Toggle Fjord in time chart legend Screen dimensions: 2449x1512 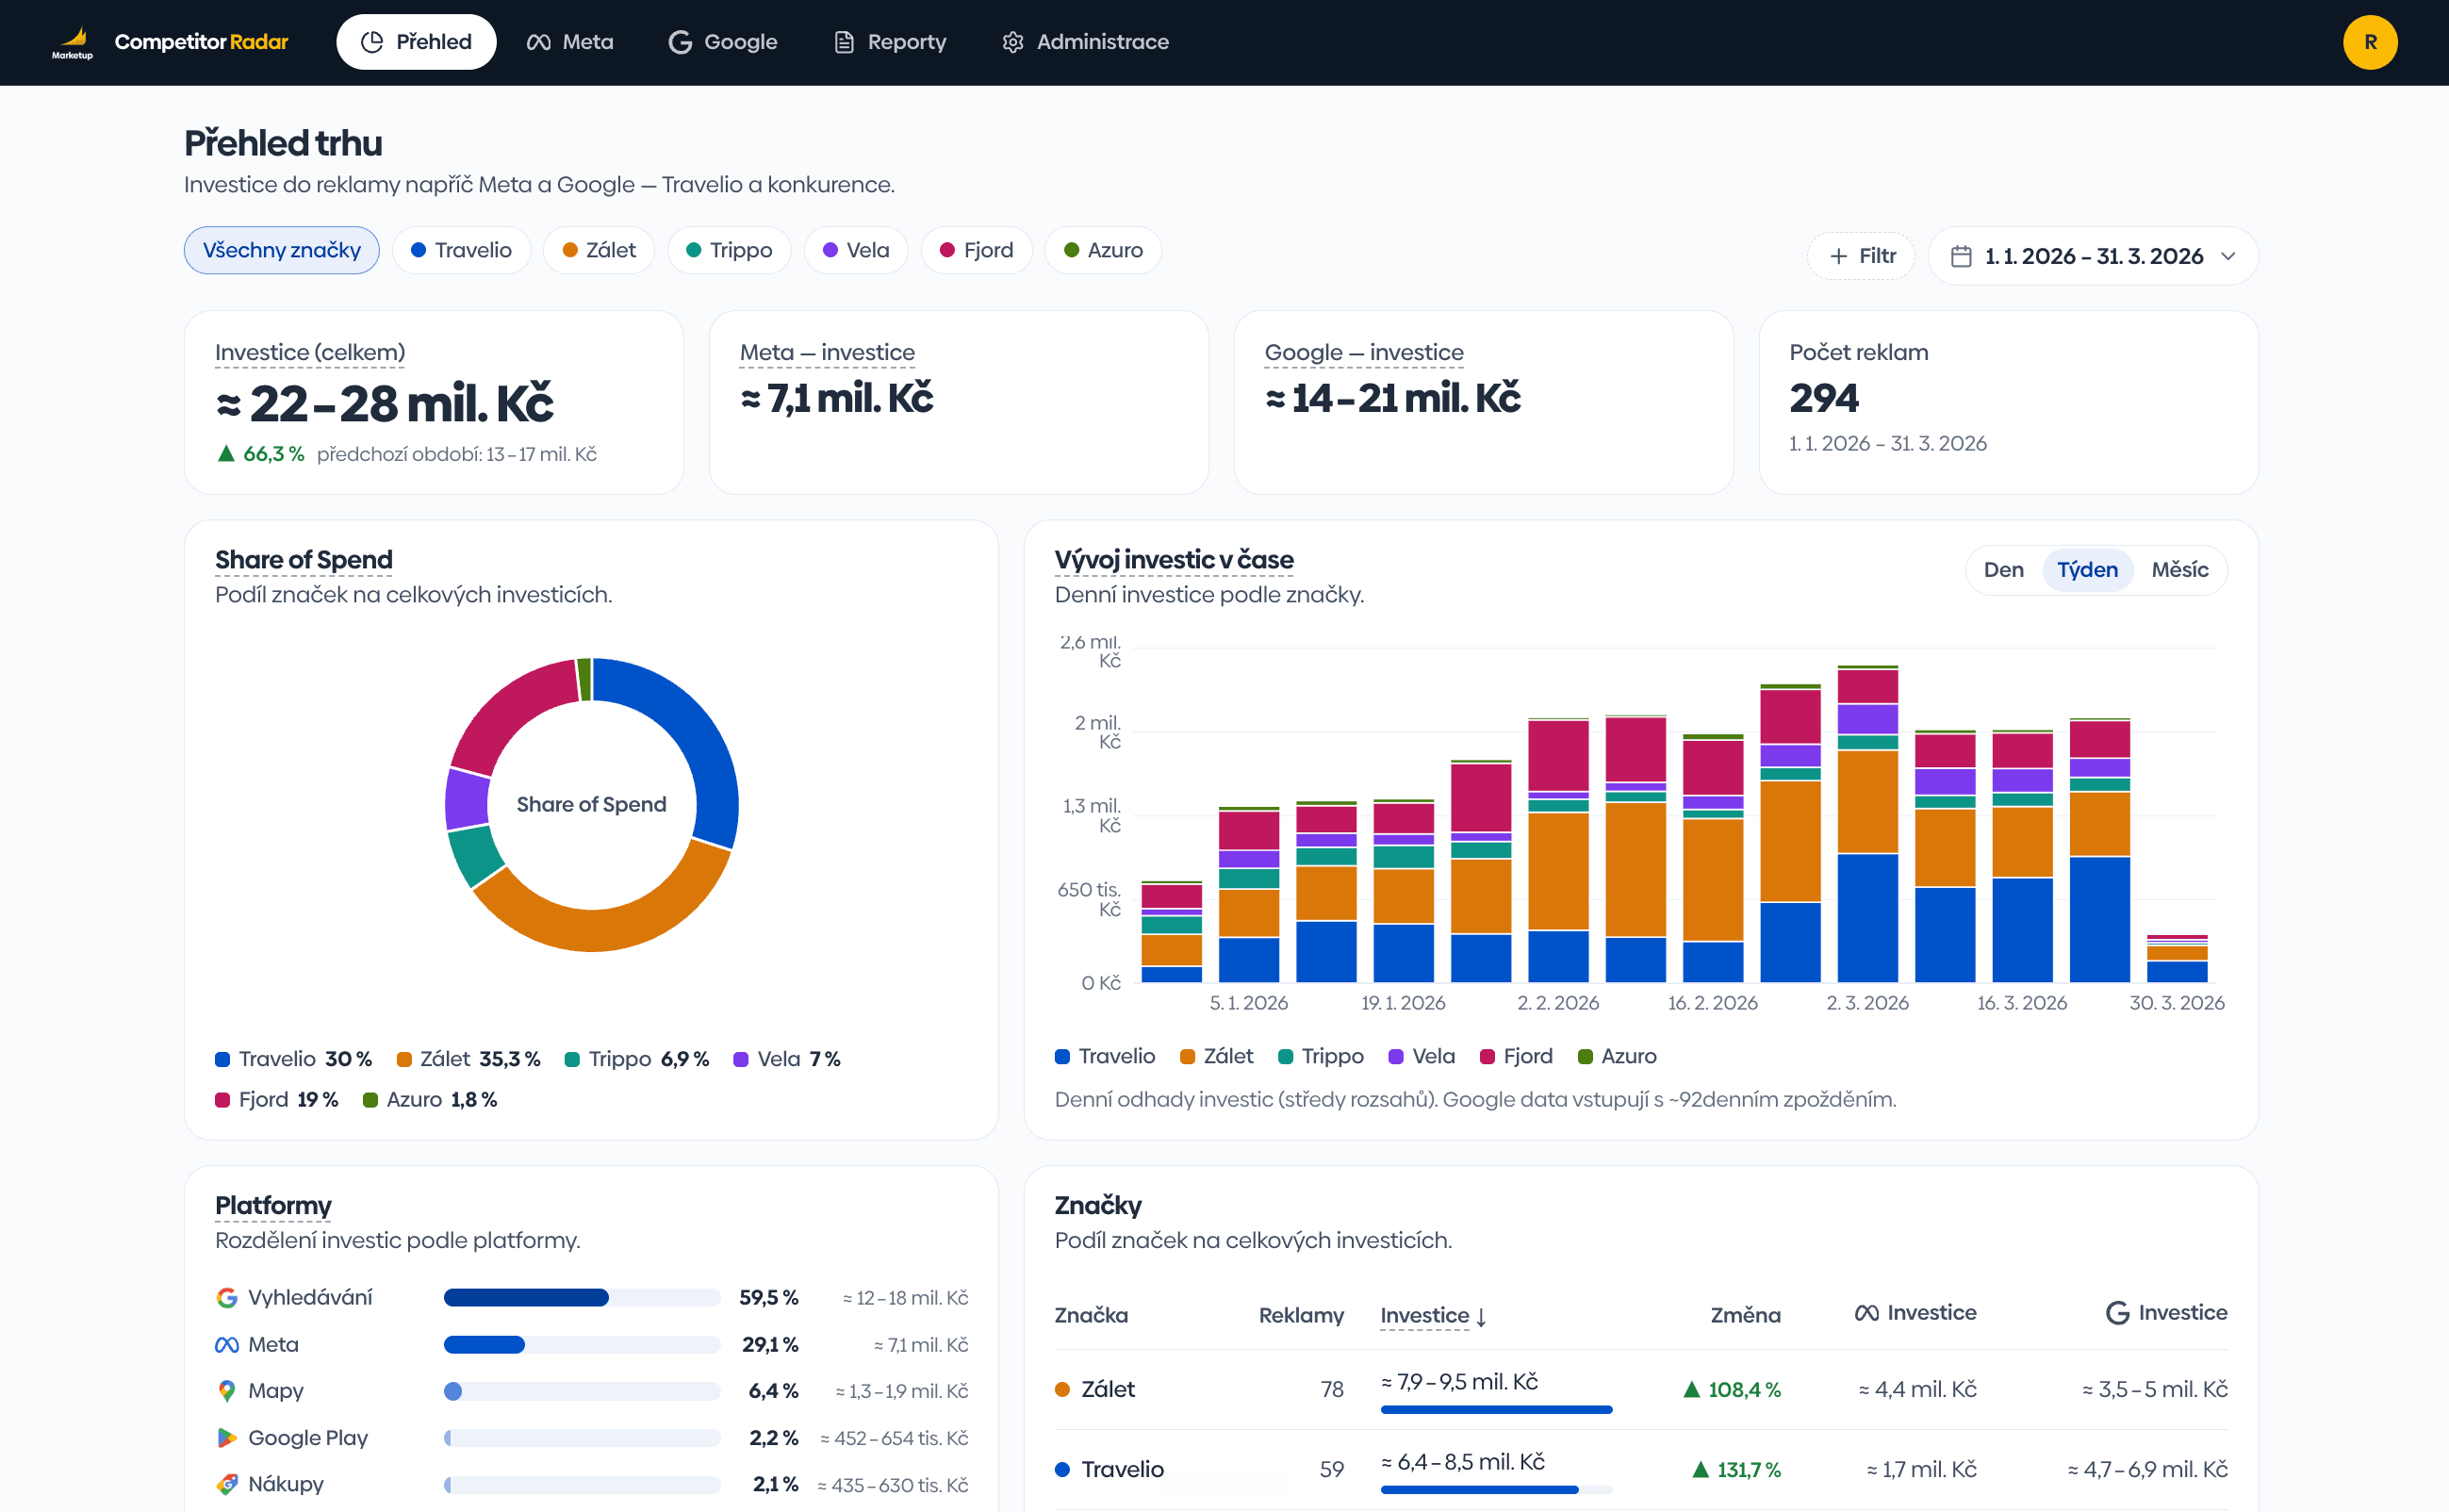click(1516, 1057)
